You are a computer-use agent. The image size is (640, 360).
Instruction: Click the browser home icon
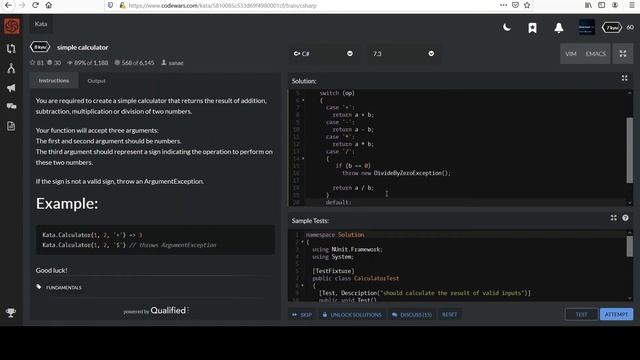click(49, 5)
